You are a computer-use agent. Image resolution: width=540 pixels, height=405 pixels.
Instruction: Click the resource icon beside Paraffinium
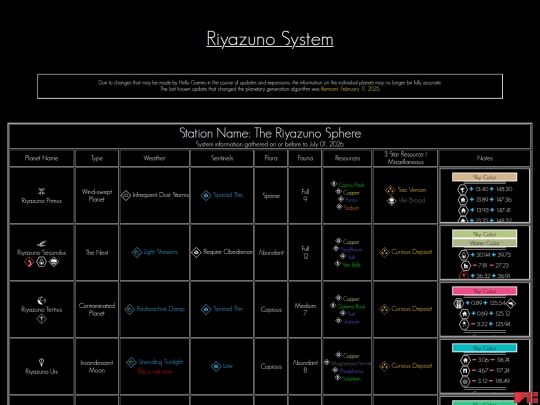tap(336, 249)
